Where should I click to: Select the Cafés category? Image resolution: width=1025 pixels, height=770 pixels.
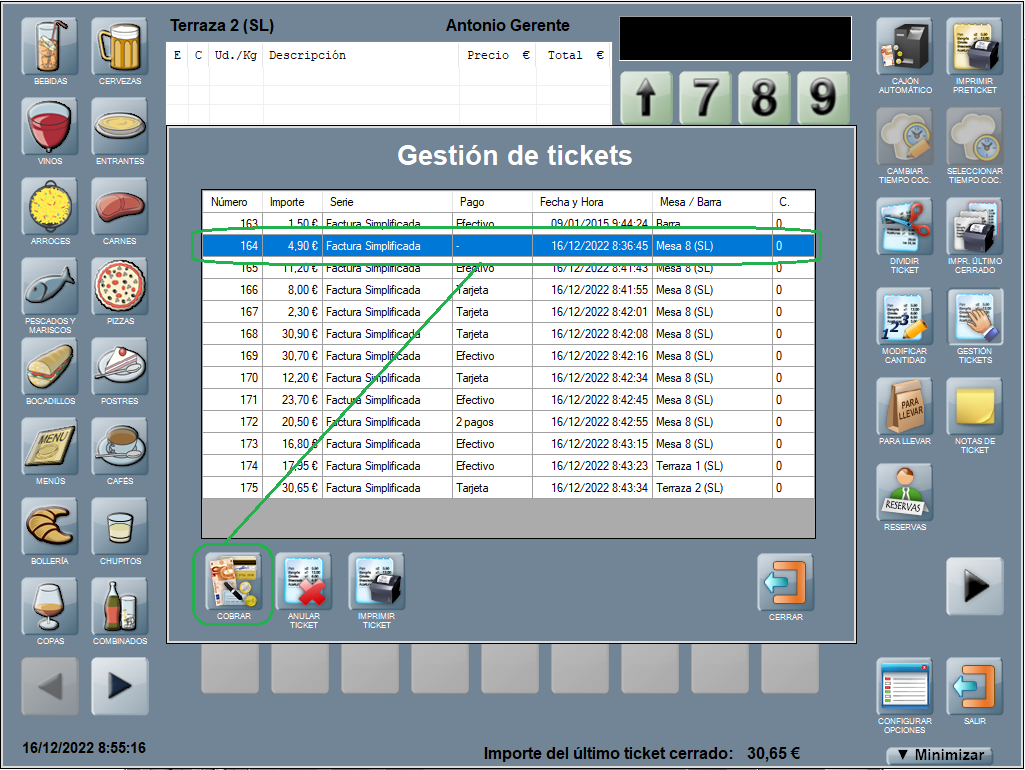[120, 446]
